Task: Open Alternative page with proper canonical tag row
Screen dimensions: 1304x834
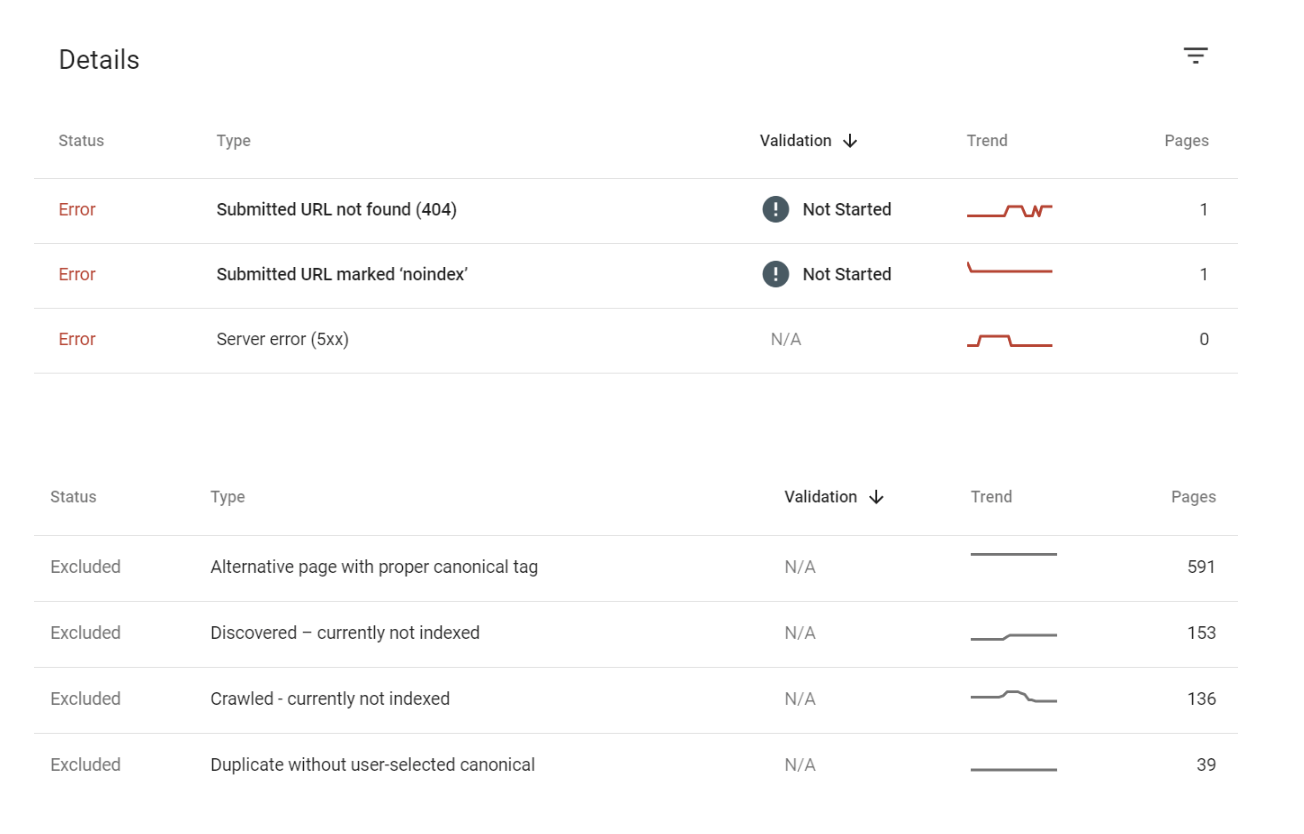Action: pos(636,568)
